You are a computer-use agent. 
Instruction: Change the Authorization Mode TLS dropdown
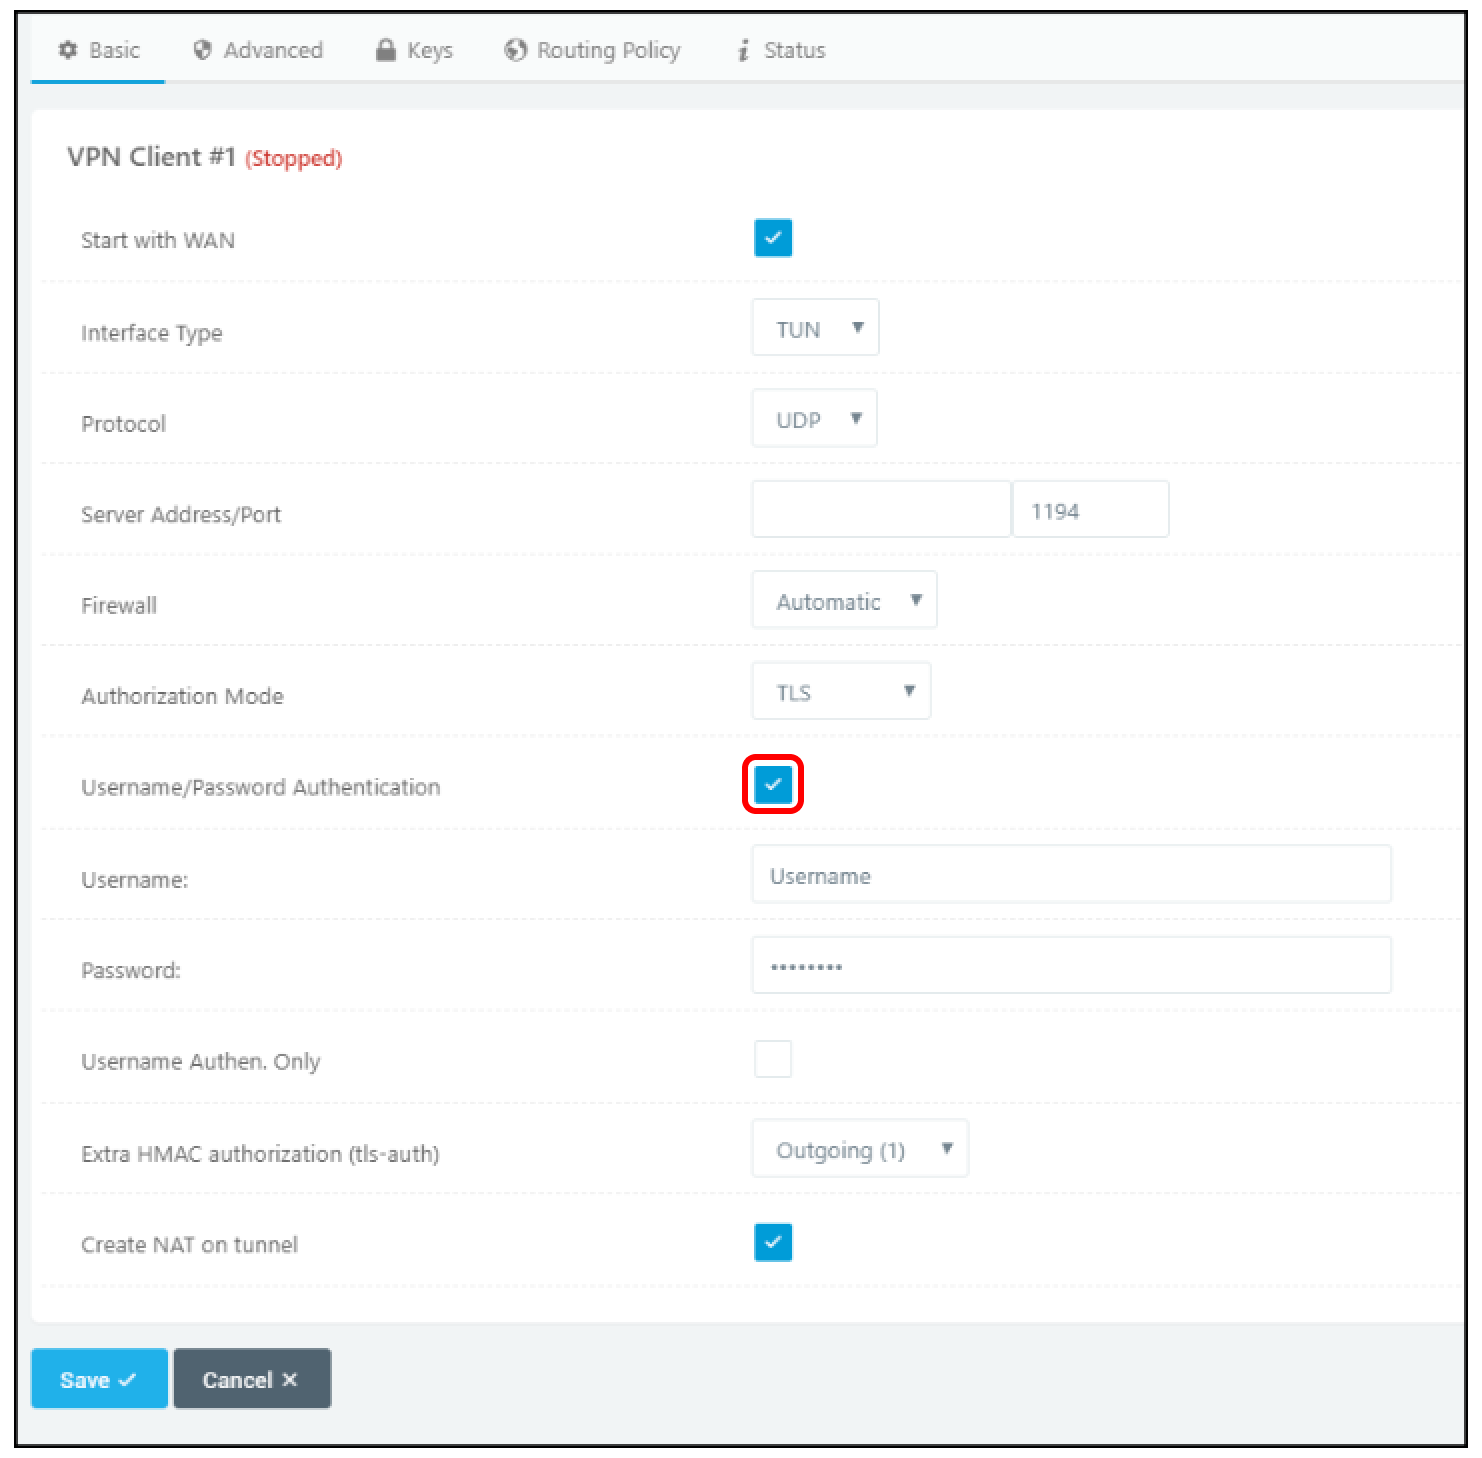point(841,692)
